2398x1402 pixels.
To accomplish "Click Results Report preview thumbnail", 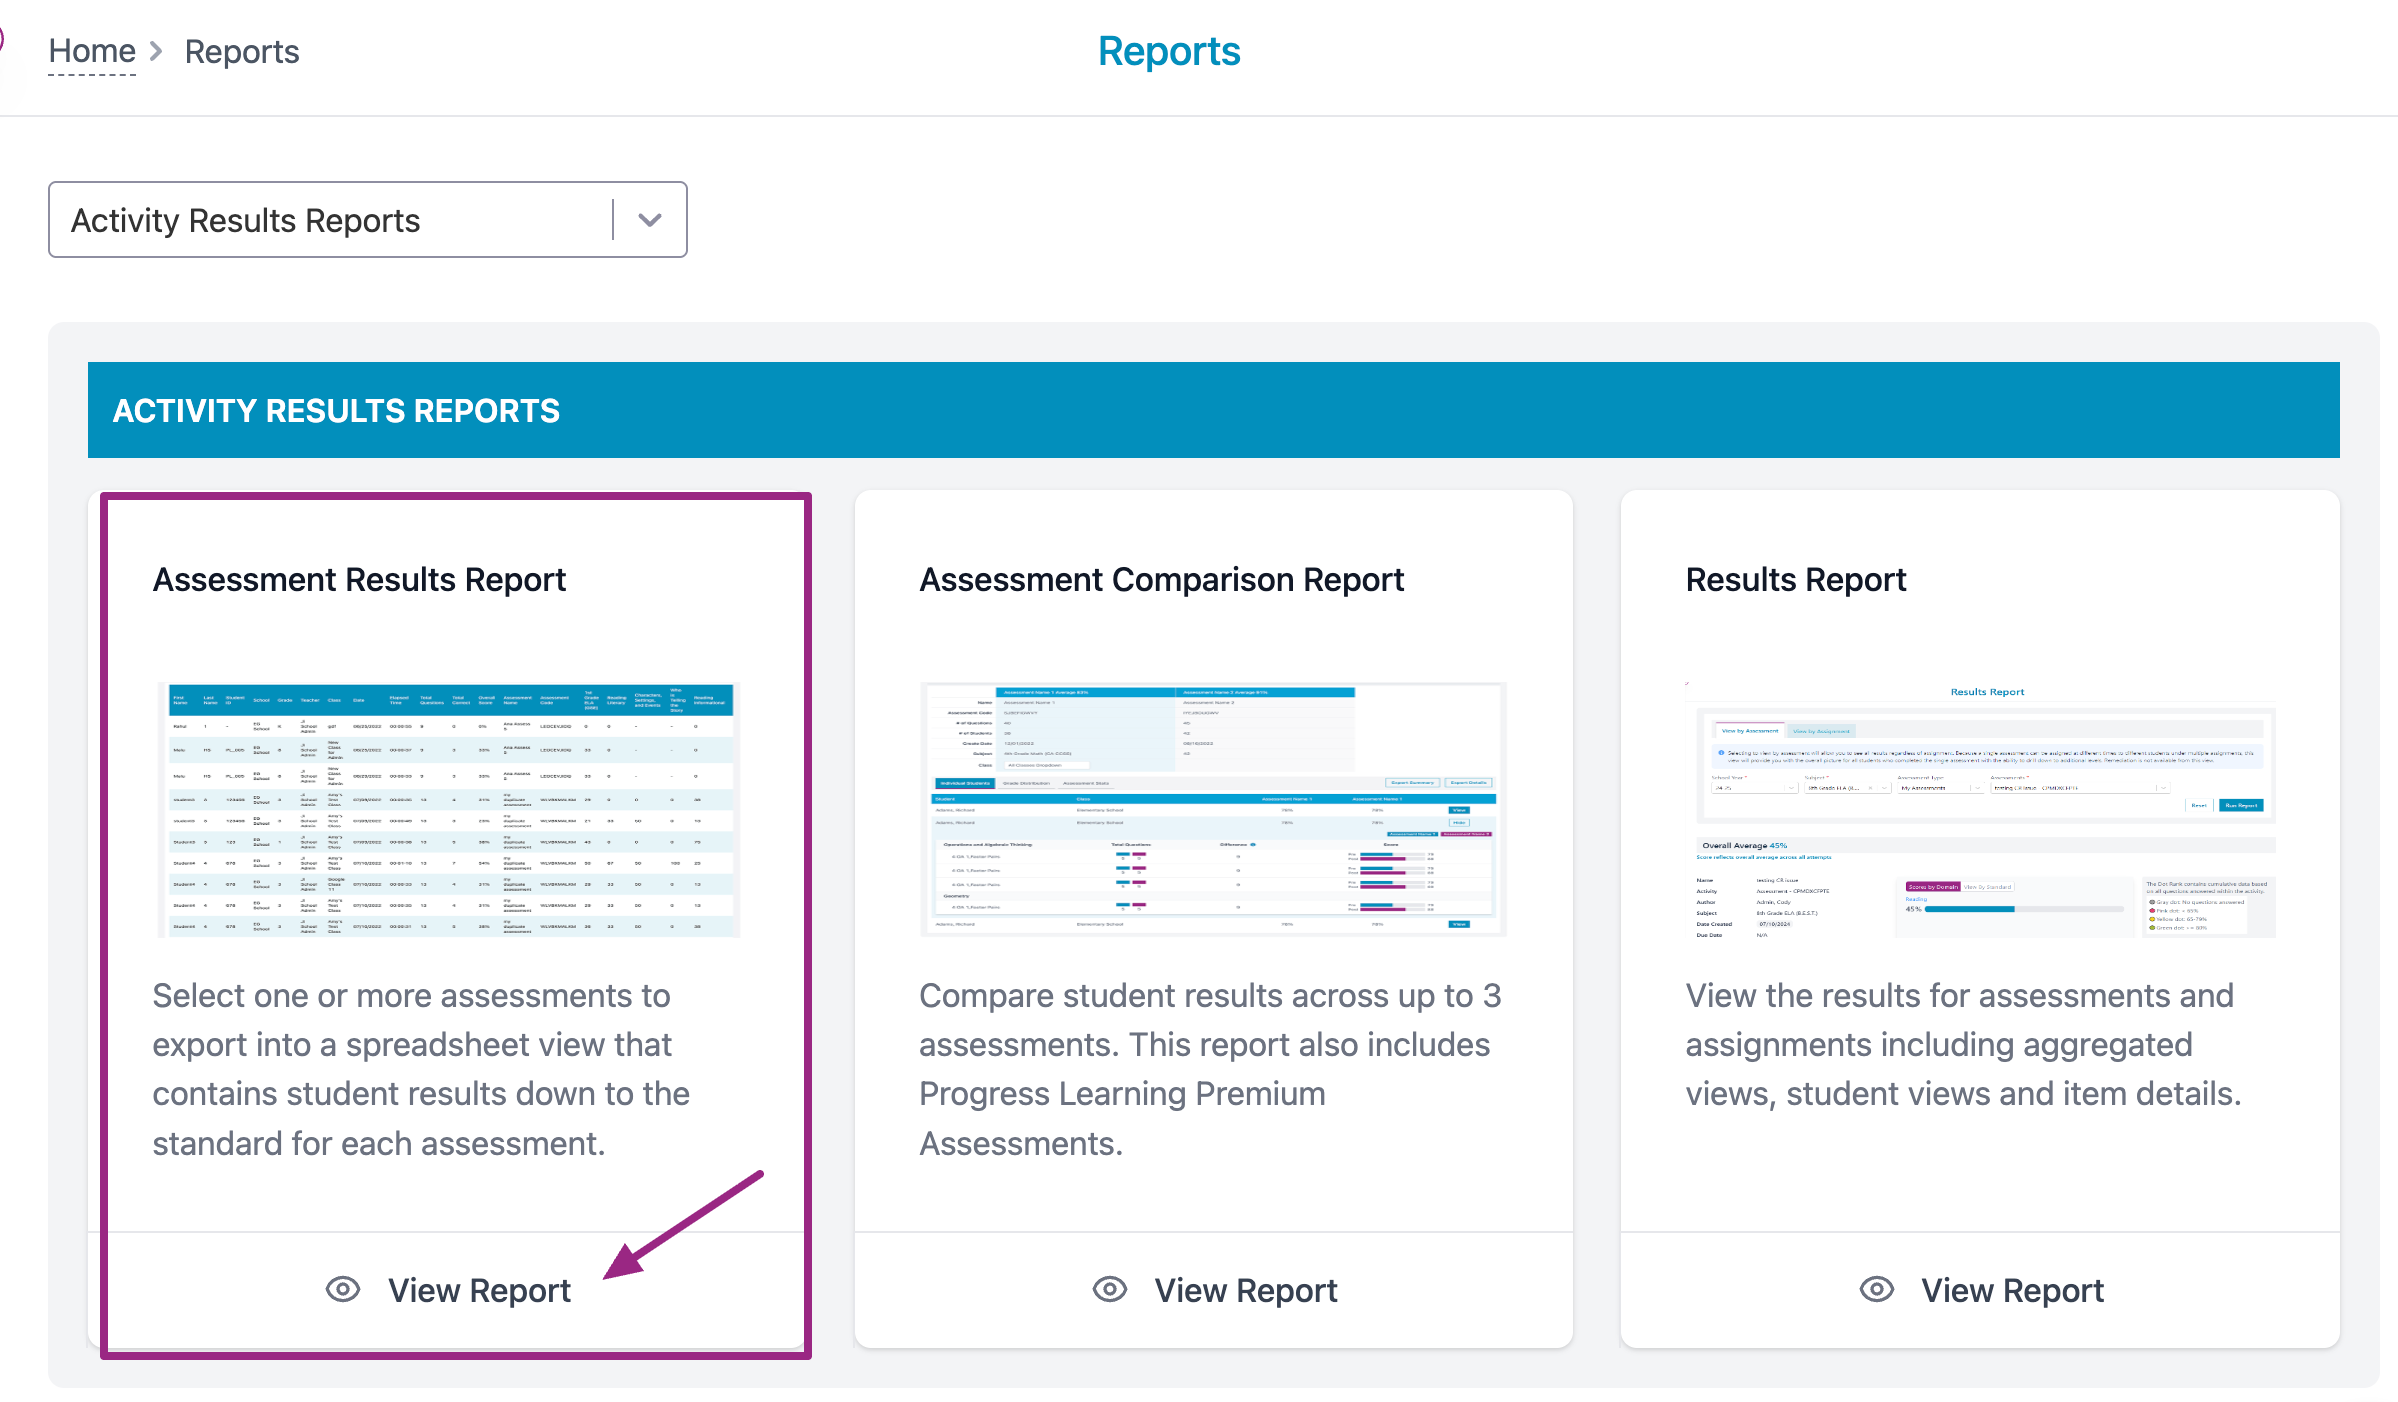I will point(1980,810).
